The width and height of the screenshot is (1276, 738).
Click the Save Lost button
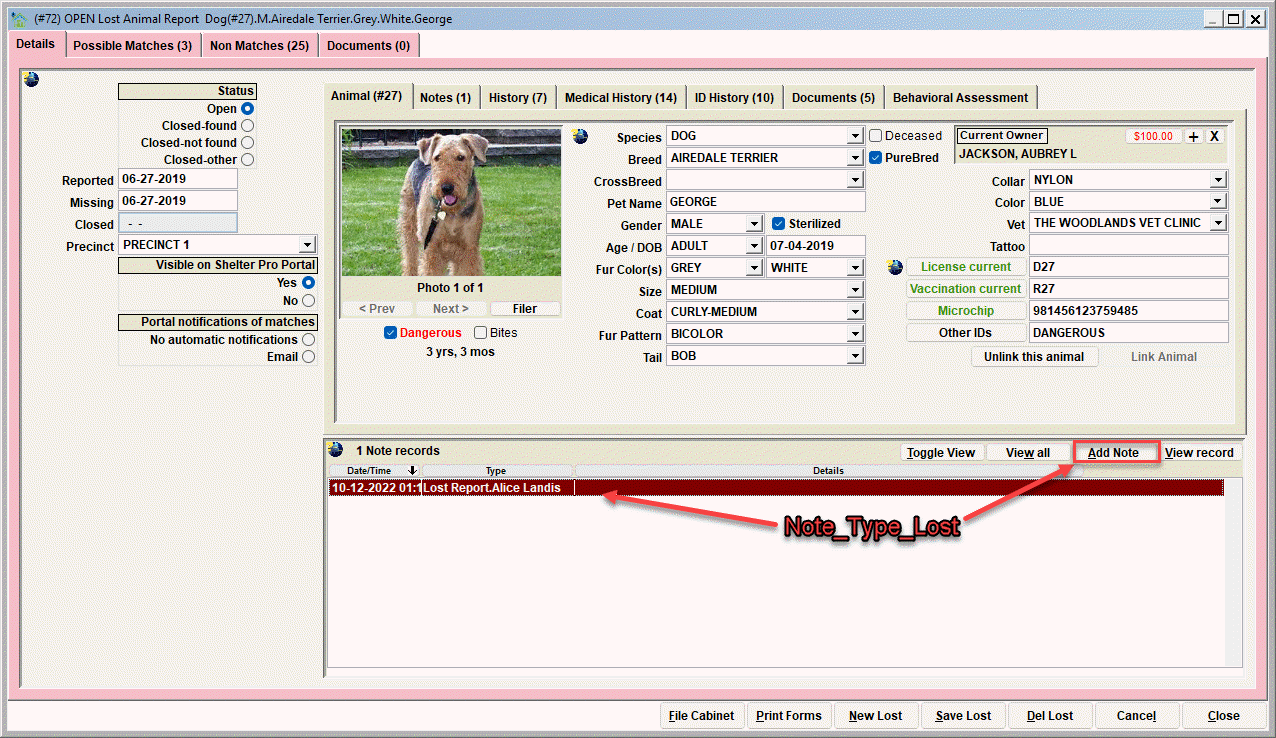click(x=963, y=716)
